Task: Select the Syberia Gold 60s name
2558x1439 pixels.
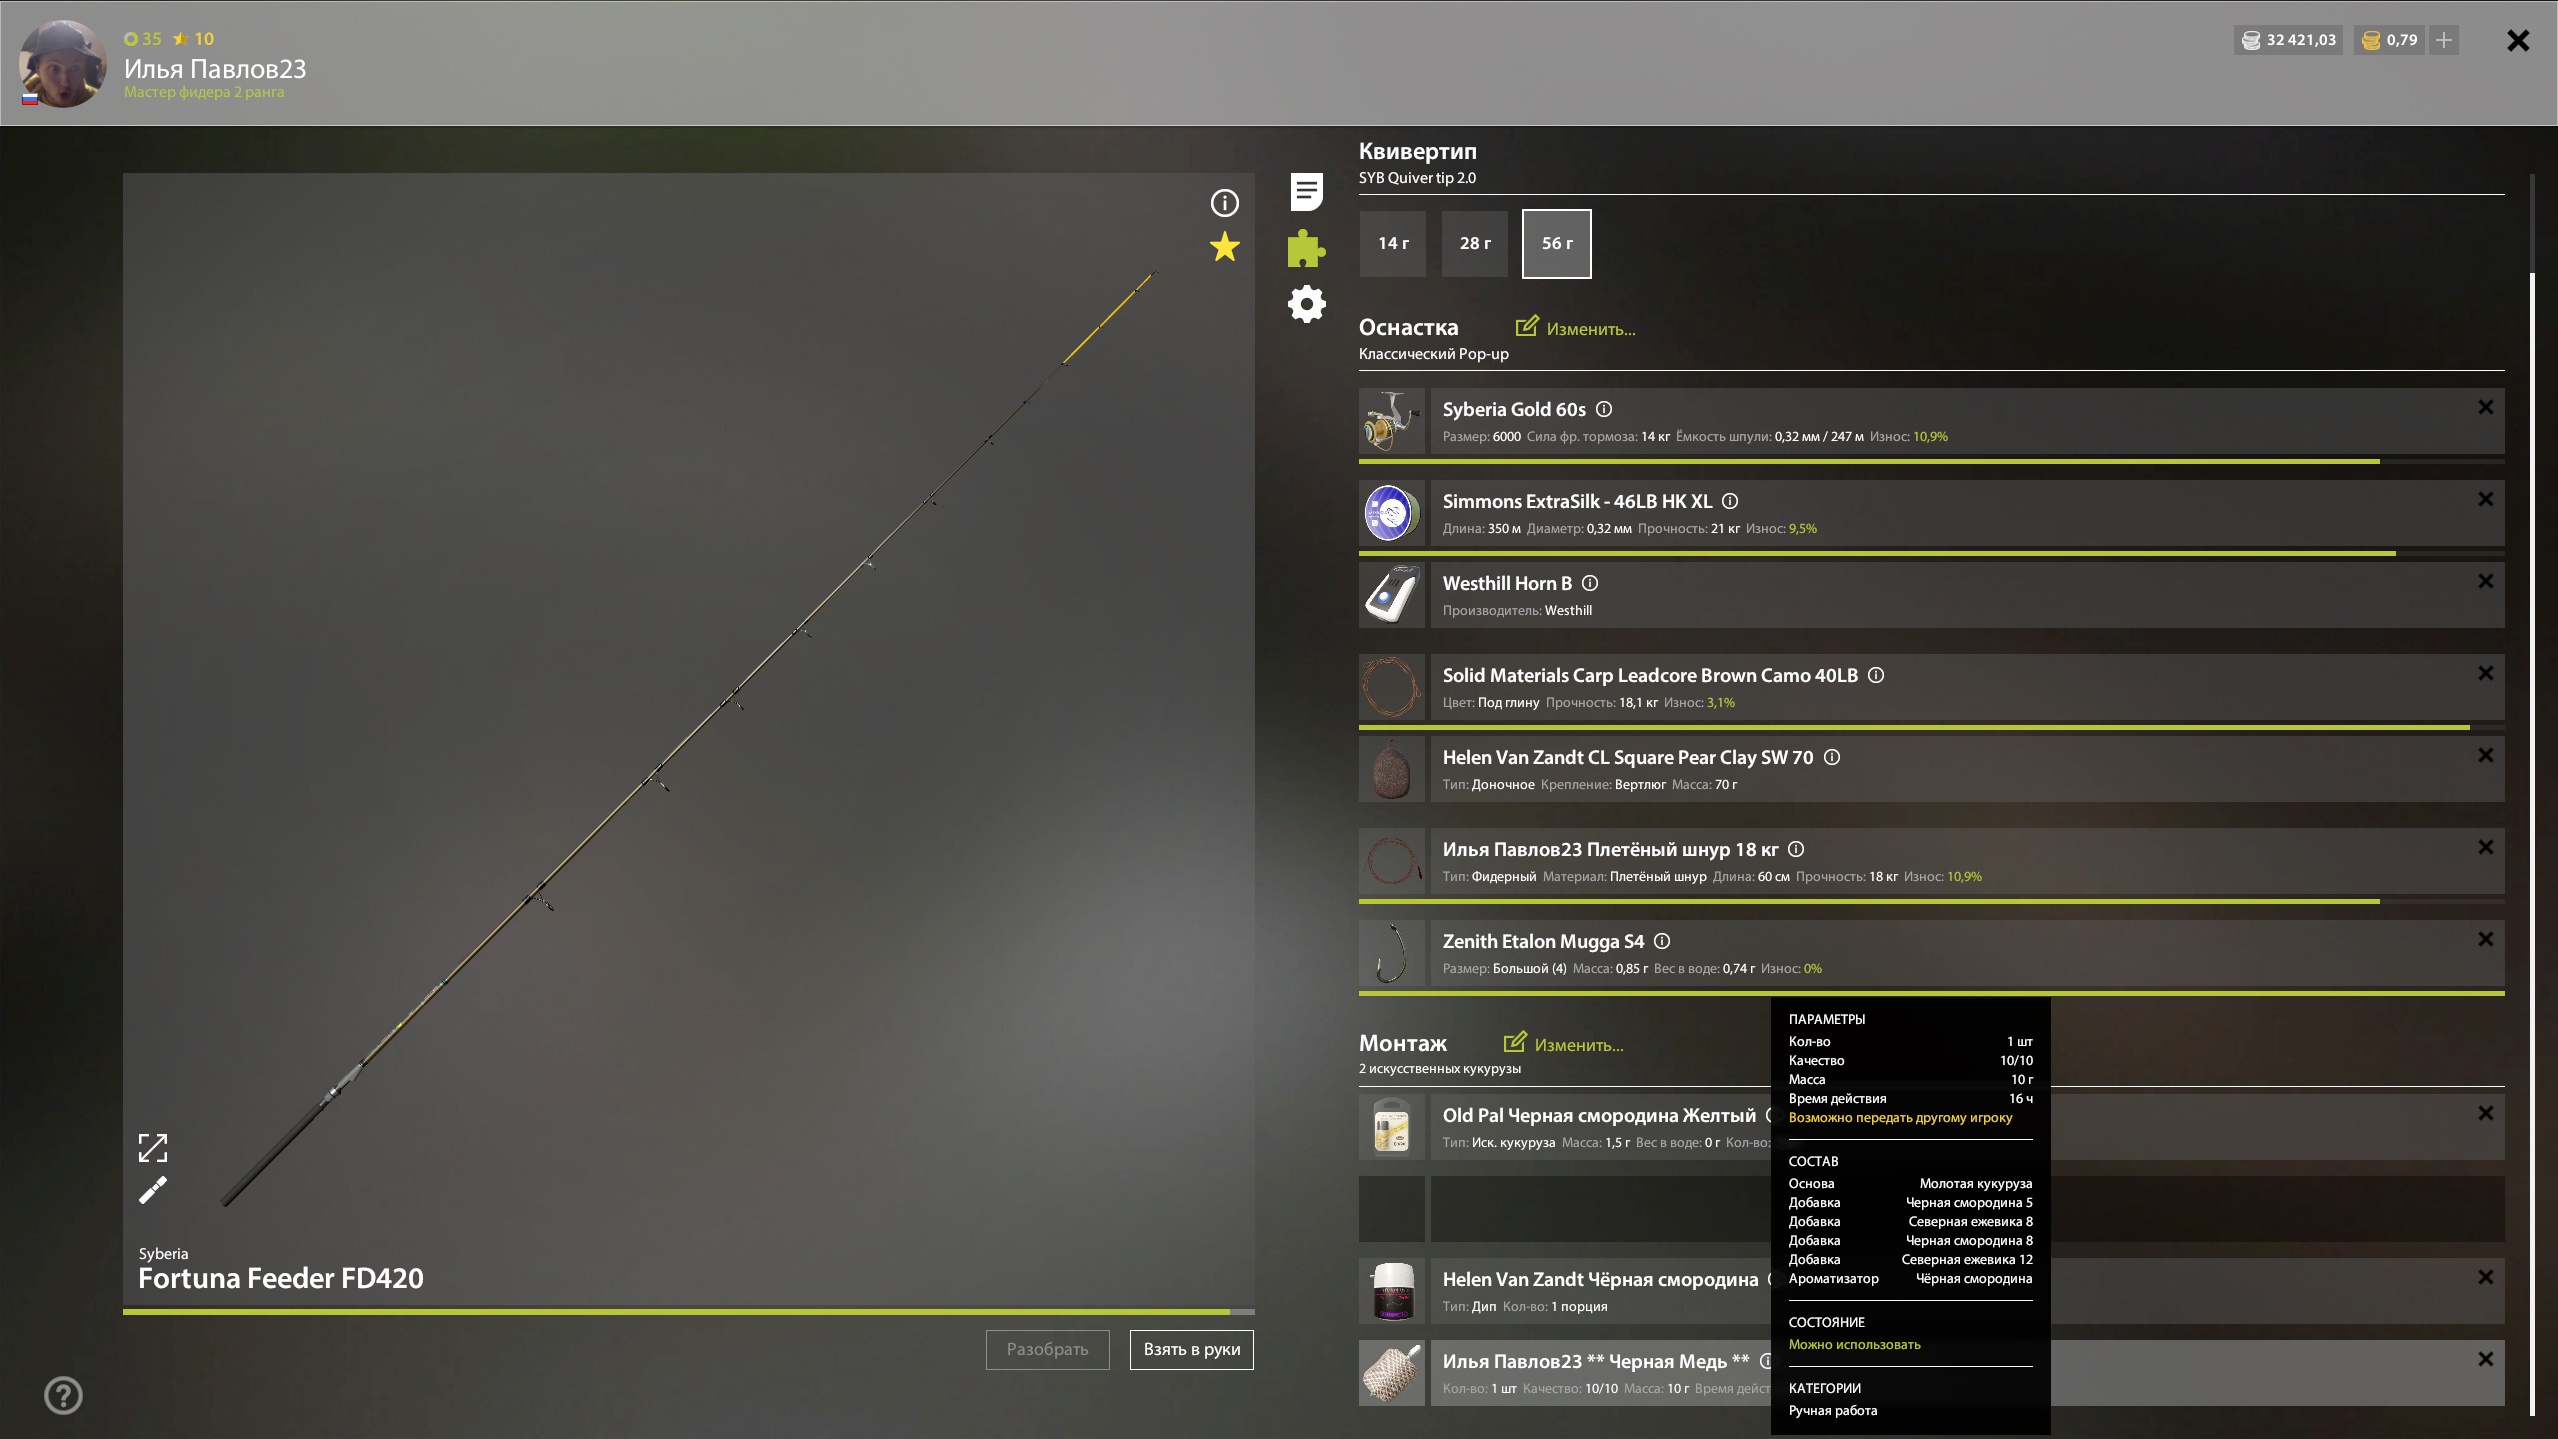Action: (1514, 409)
